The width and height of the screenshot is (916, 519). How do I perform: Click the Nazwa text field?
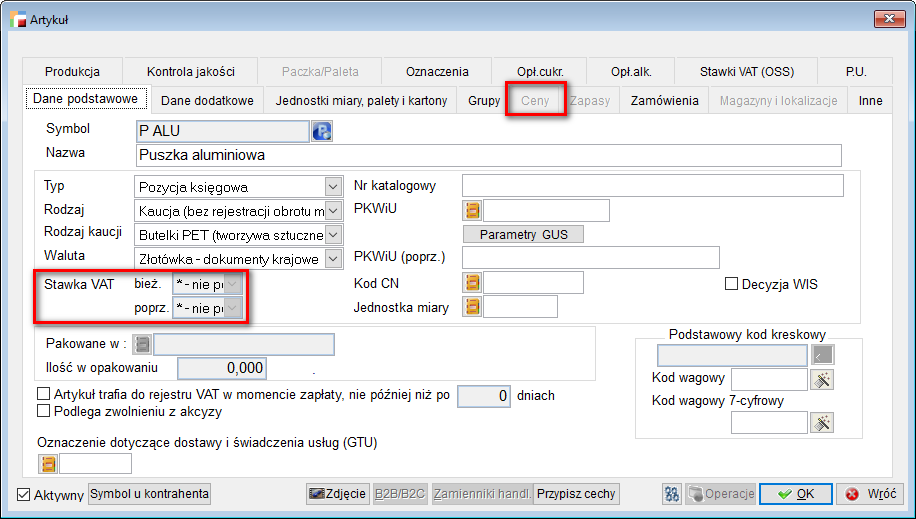tap(487, 155)
